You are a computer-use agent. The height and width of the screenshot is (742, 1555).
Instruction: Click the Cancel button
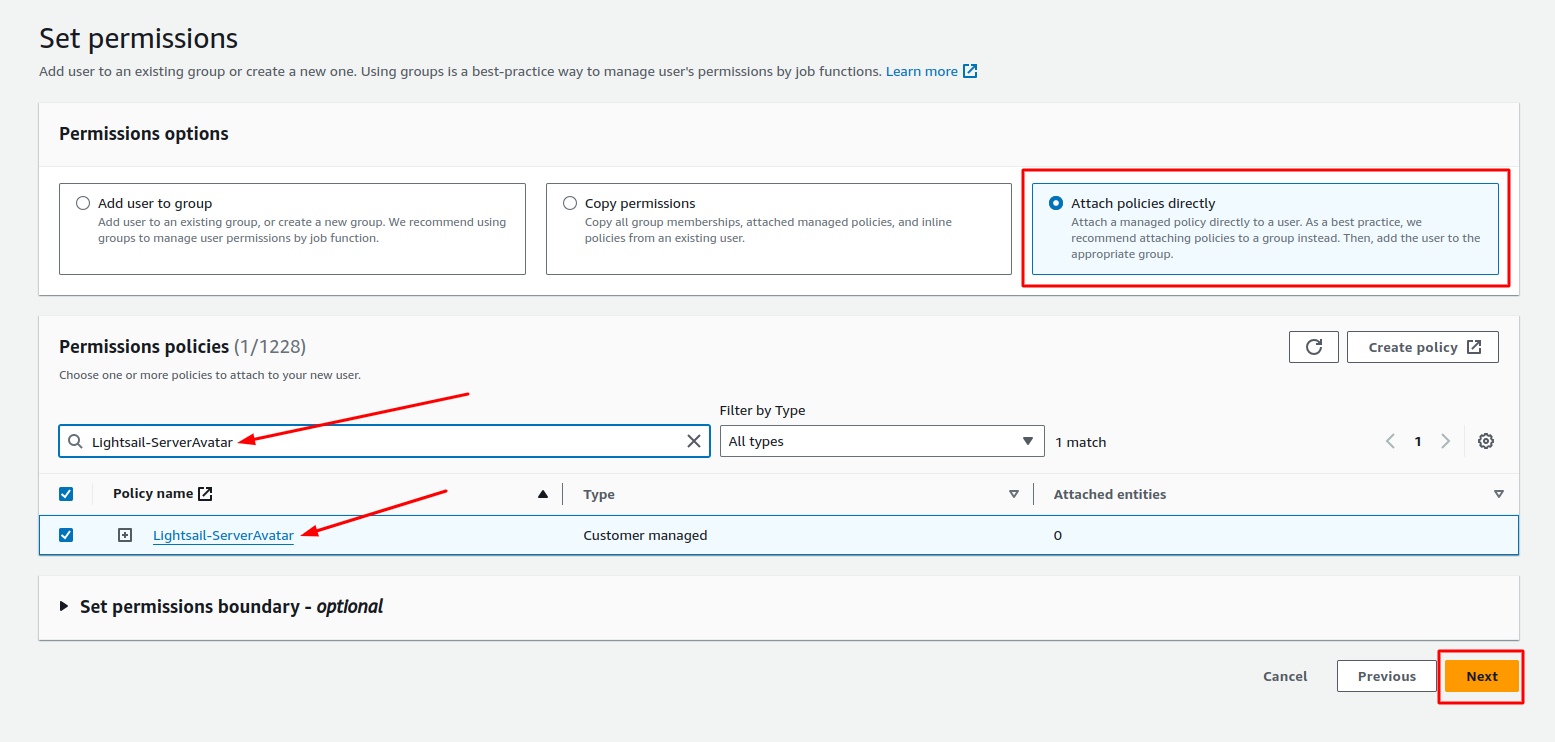click(1285, 676)
